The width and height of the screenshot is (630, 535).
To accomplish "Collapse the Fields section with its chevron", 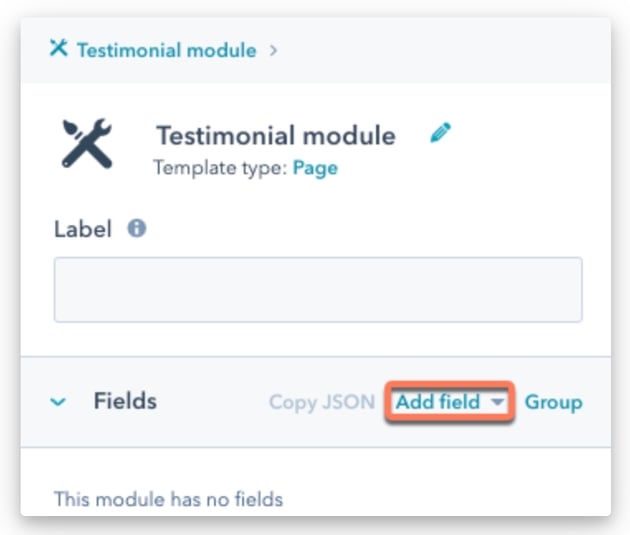I will pos(59,402).
